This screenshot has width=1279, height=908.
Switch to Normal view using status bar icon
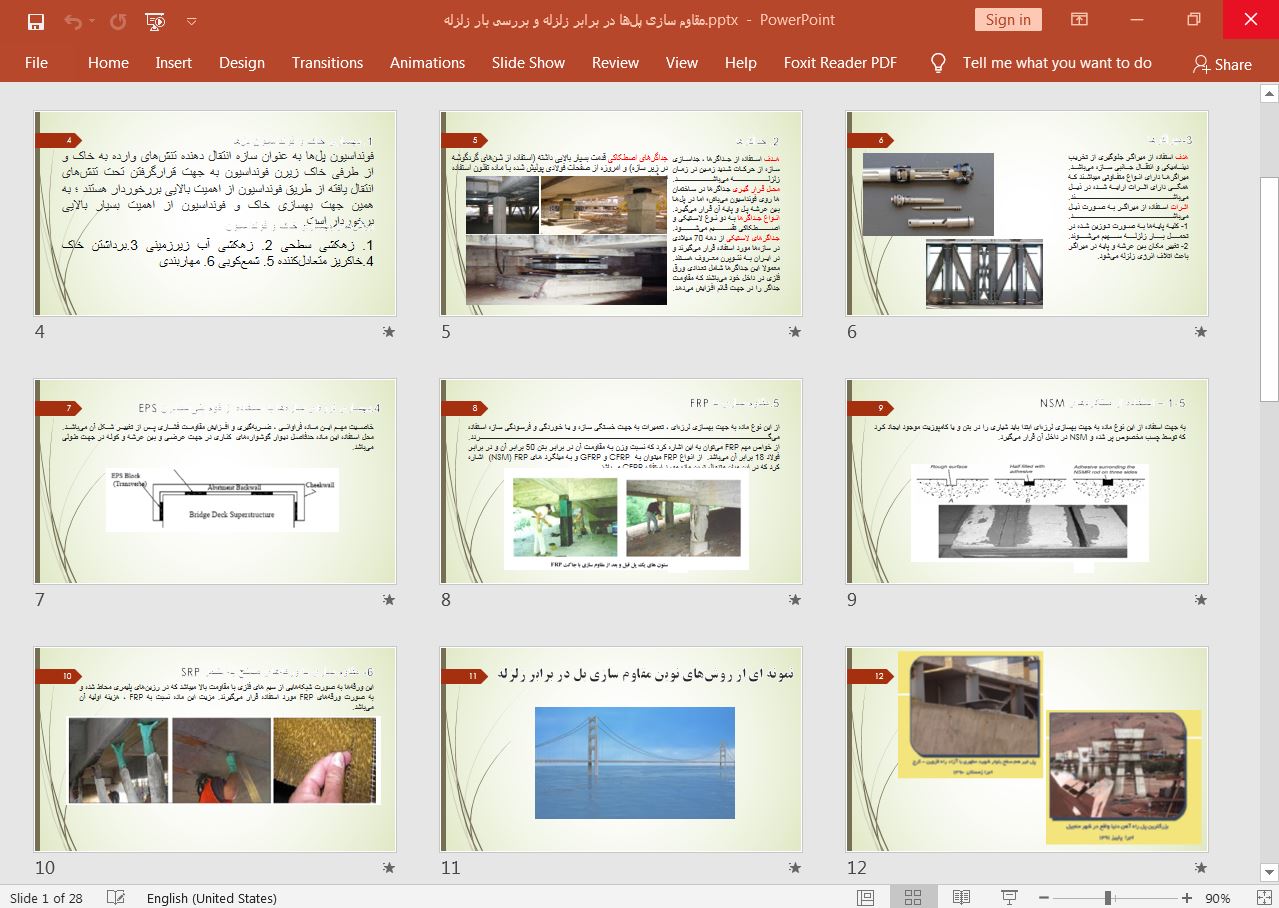click(865, 898)
